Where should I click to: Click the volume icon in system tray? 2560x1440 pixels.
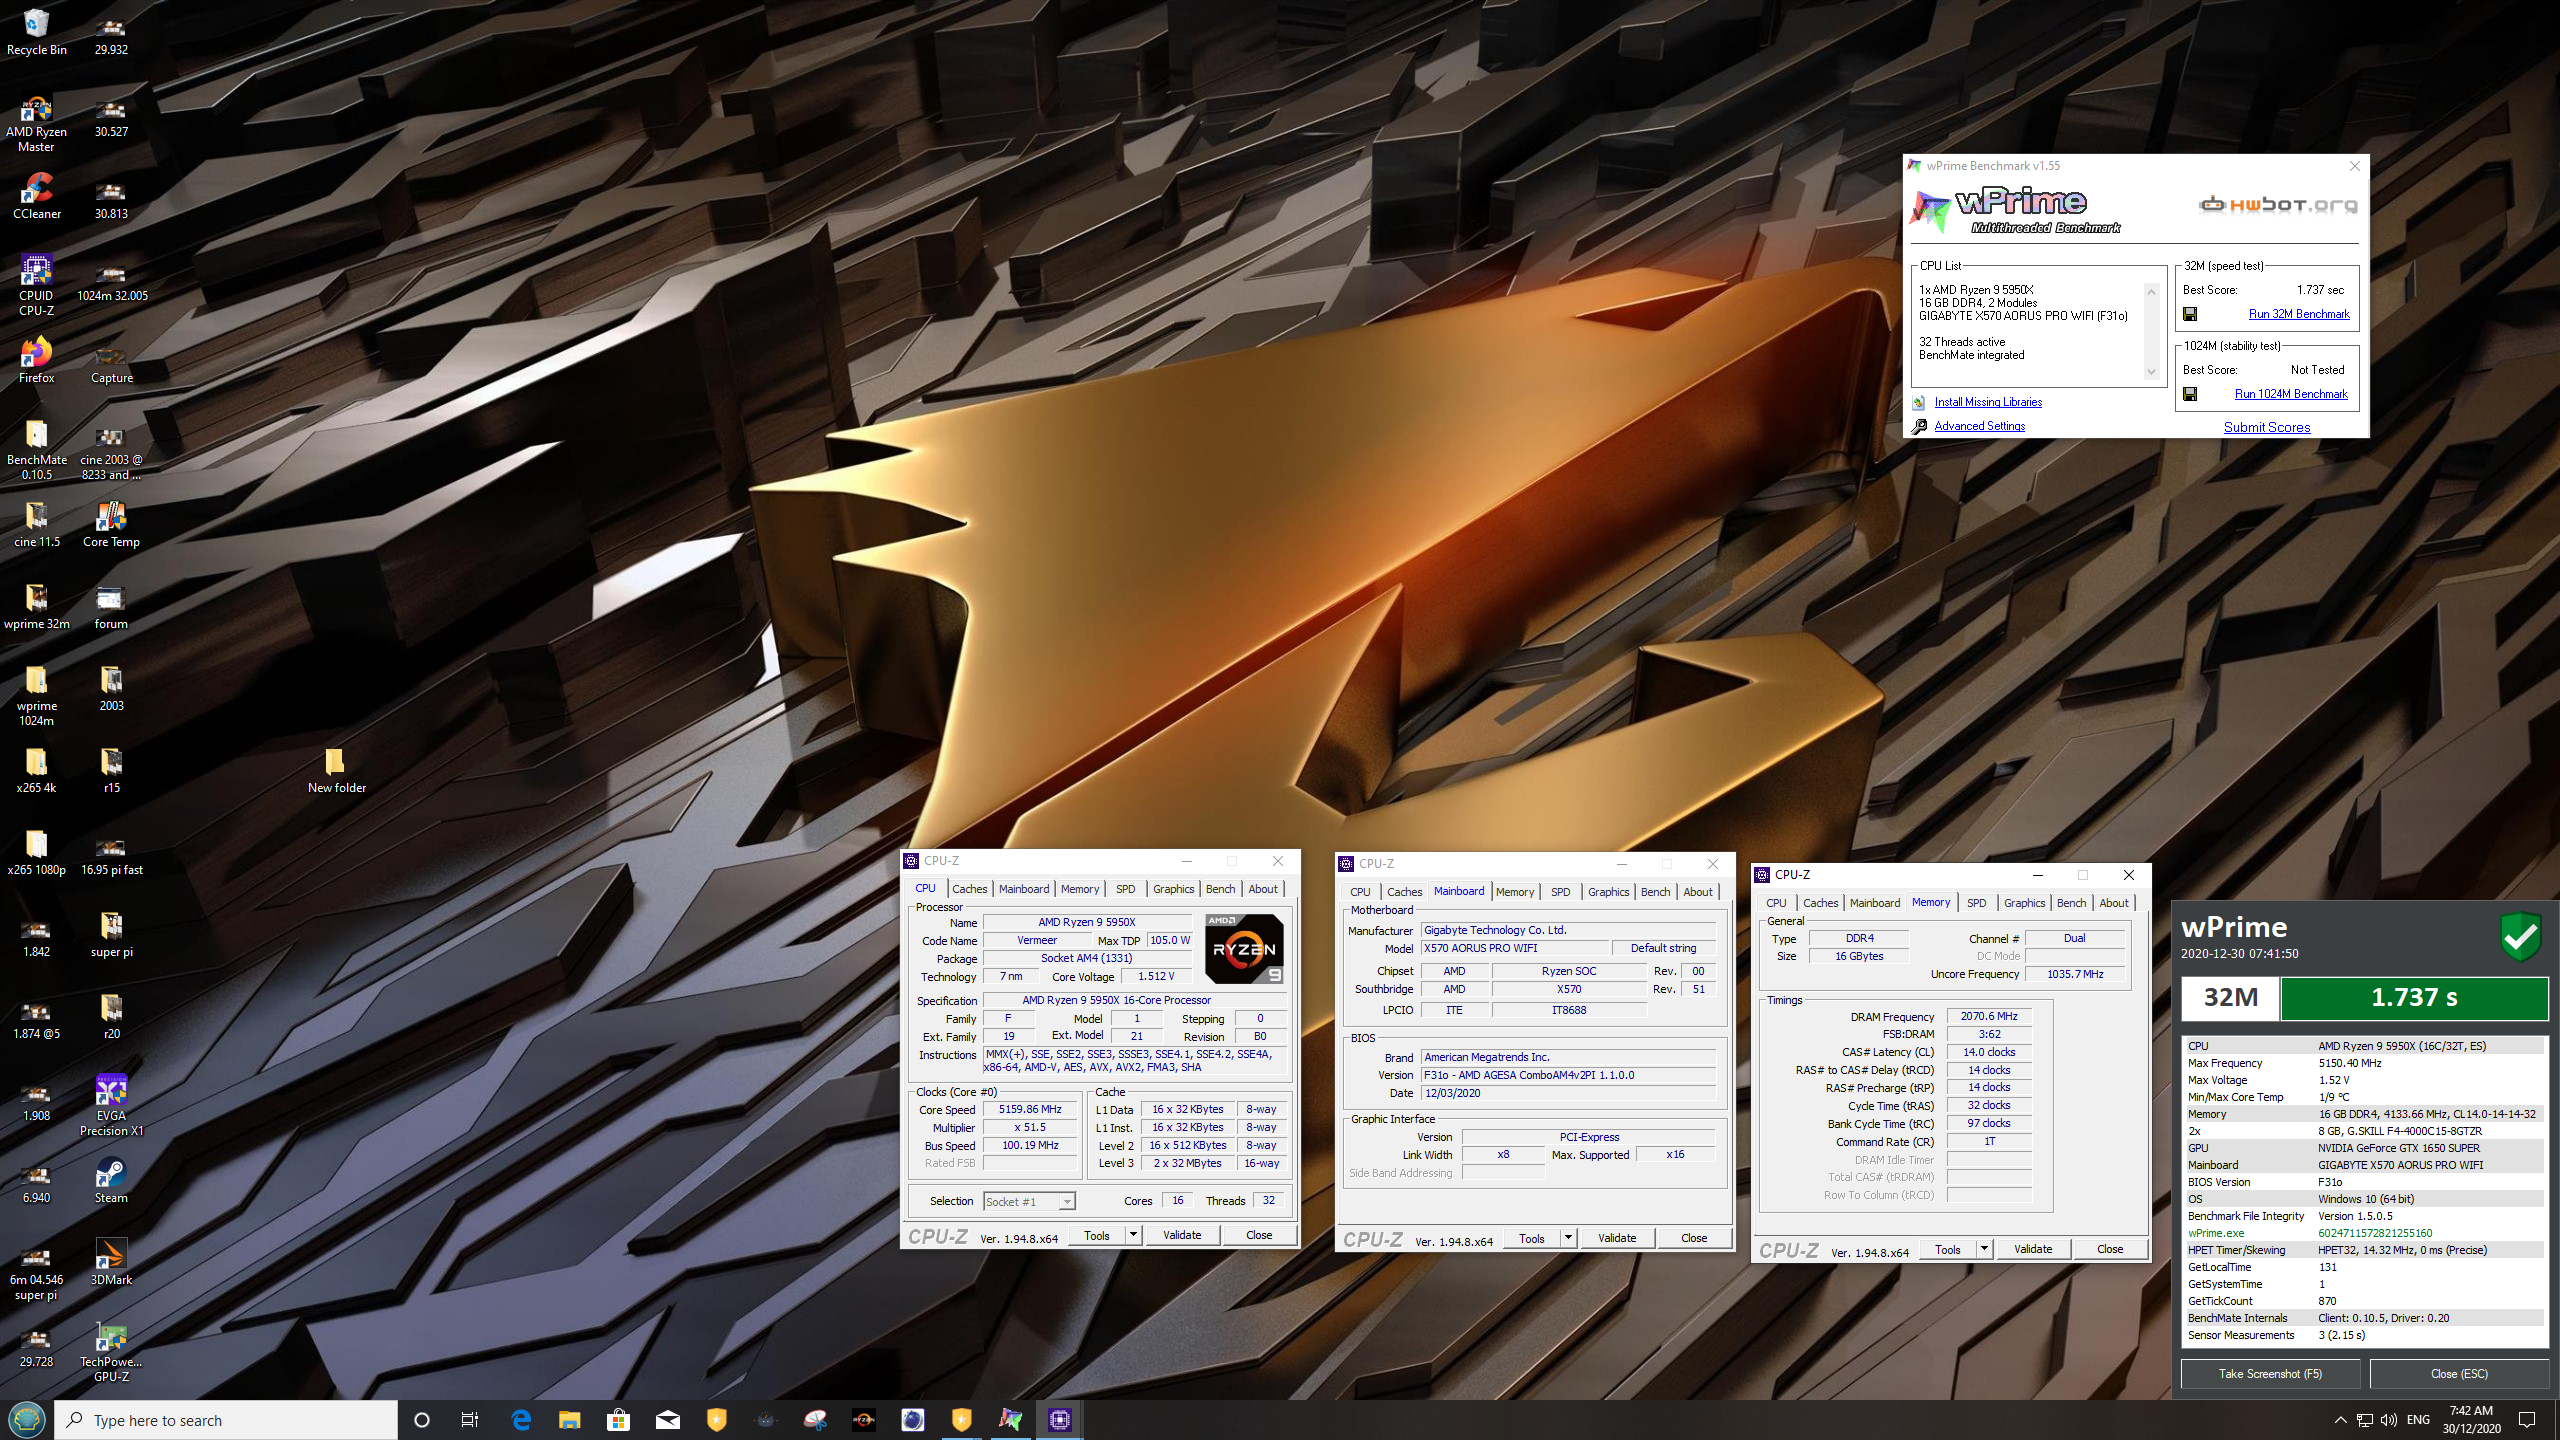(2389, 1419)
